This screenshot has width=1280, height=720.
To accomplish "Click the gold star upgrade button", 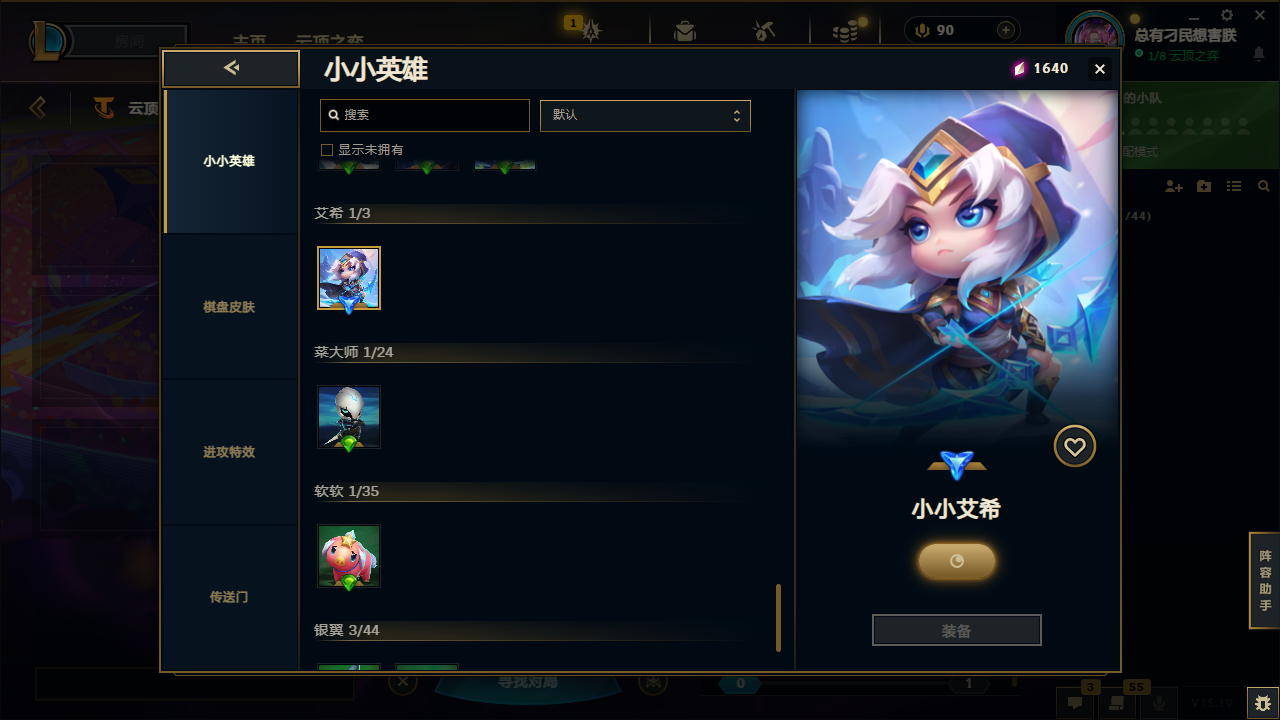I will [957, 561].
